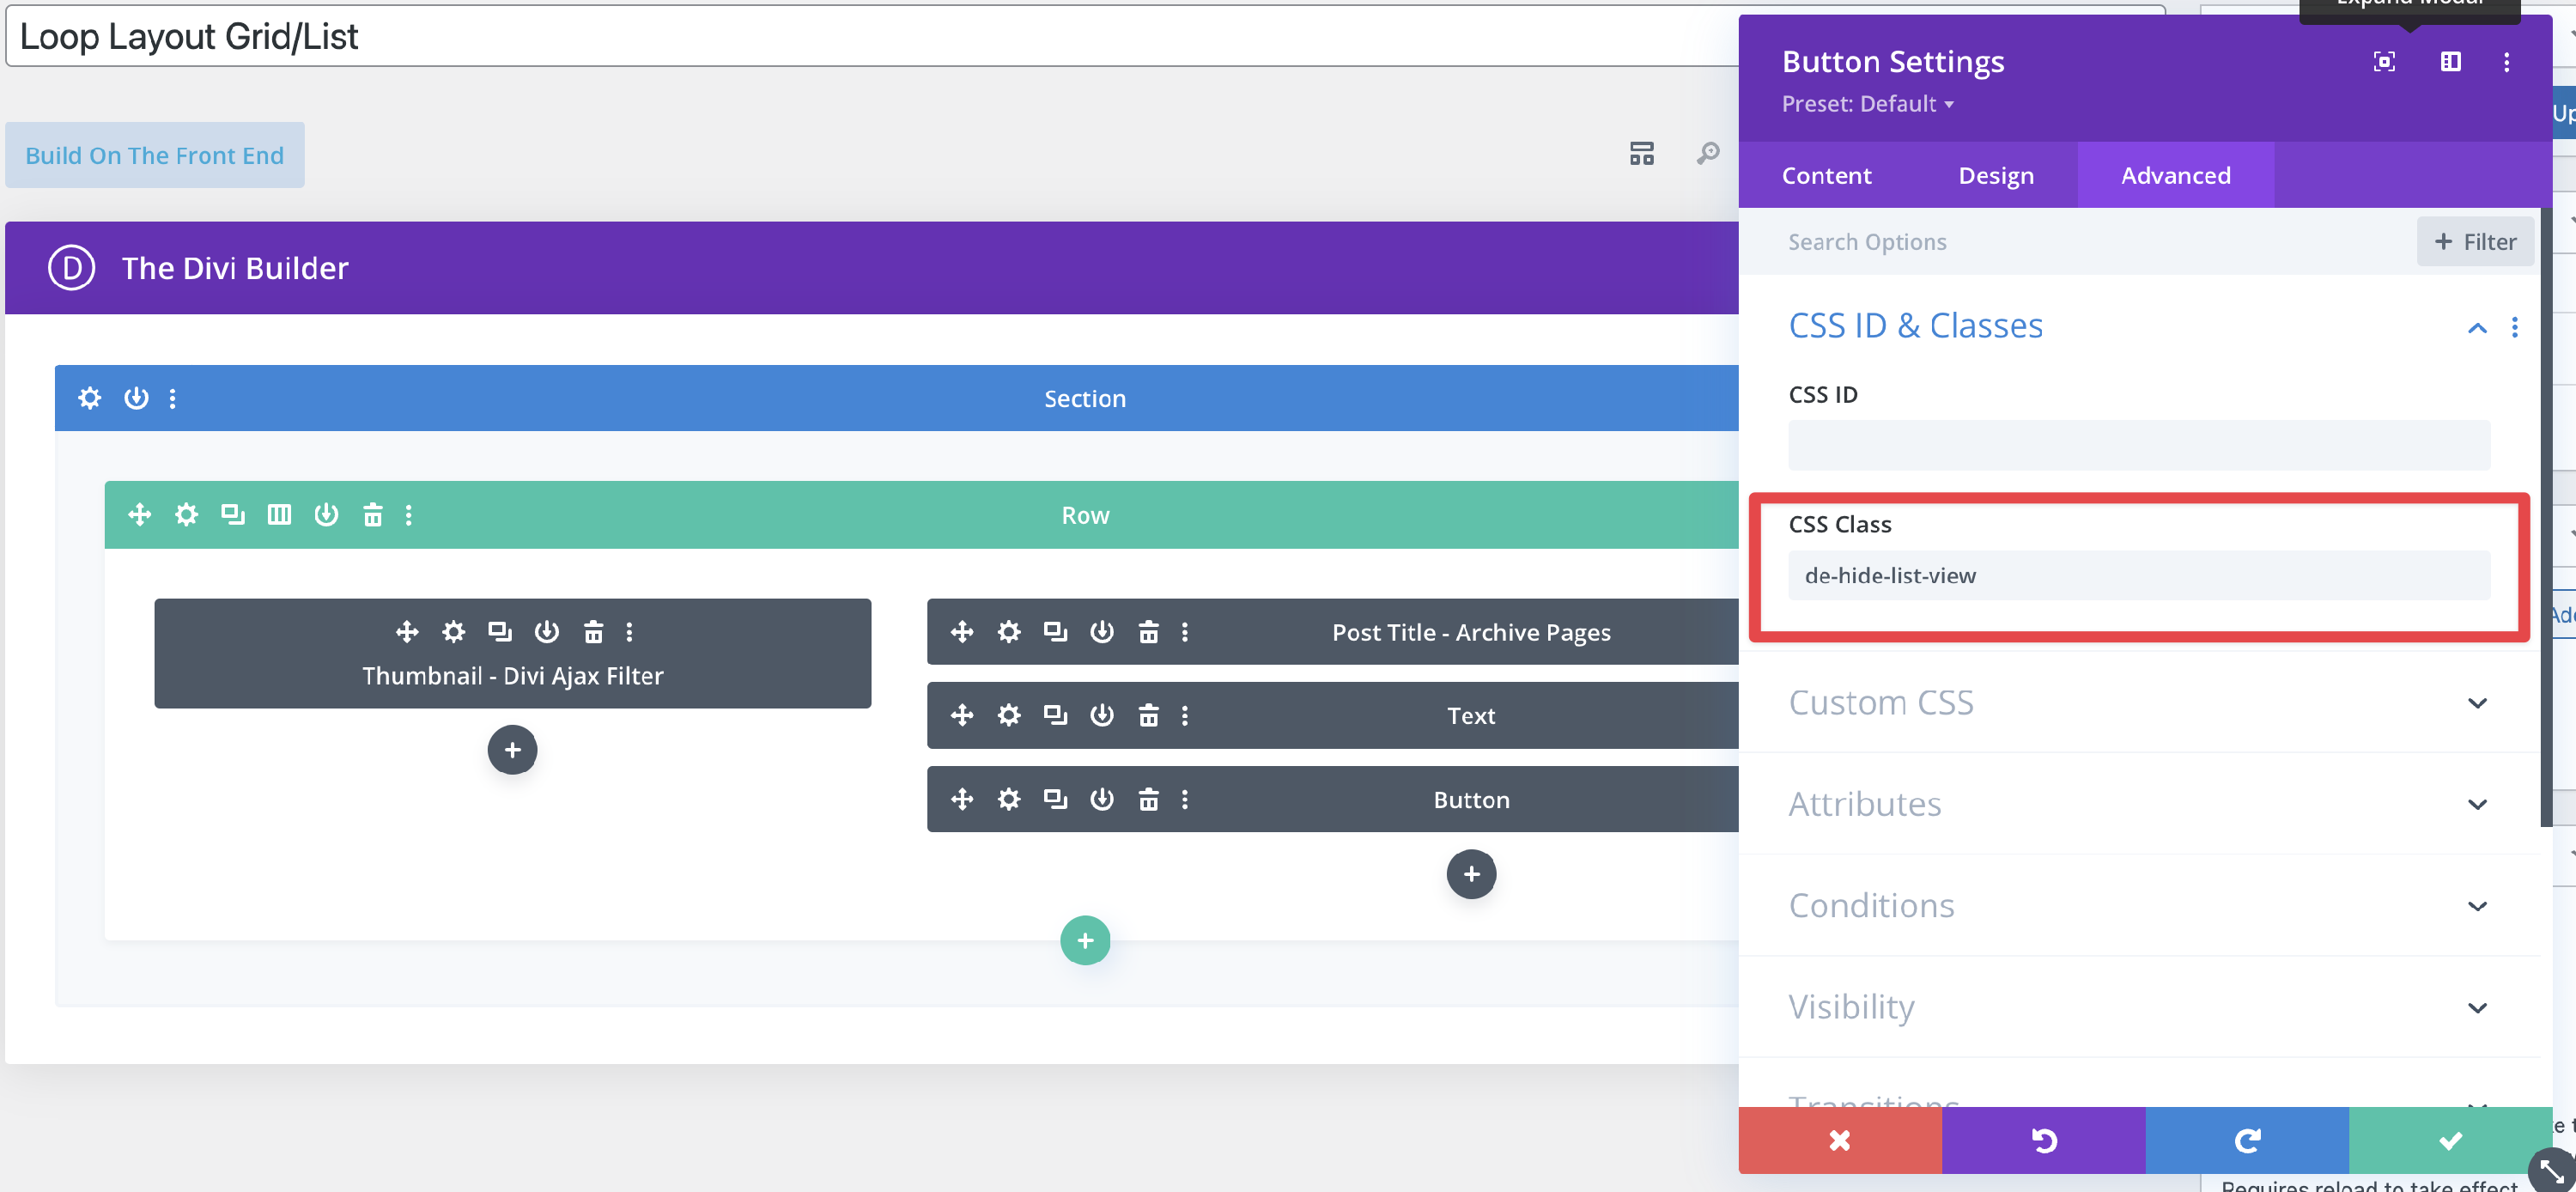The height and width of the screenshot is (1192, 2576).
Task: Click the CSS ID input field
Action: (2138, 446)
